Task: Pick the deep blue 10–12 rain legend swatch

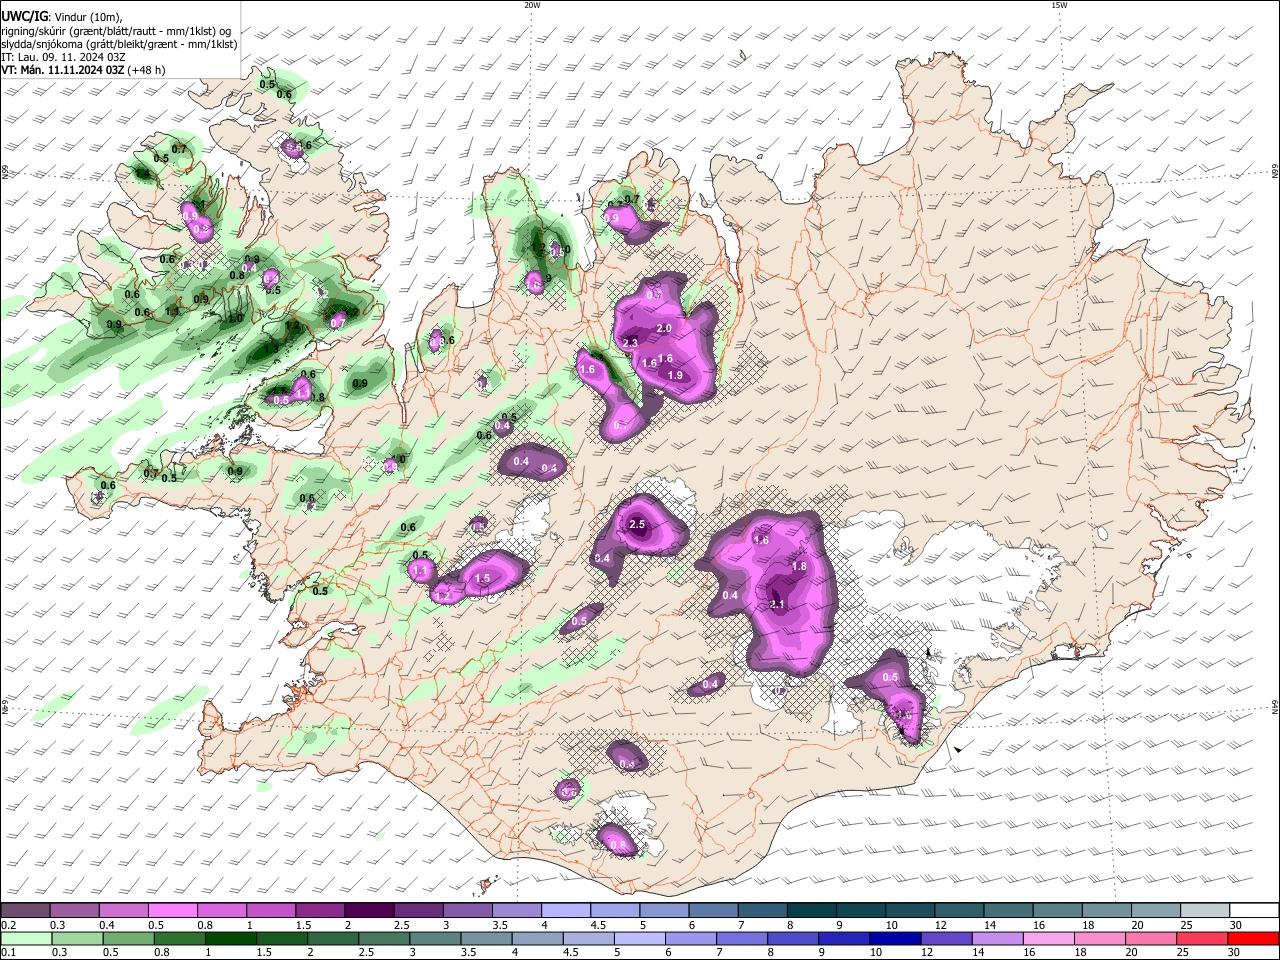Action: (x=895, y=938)
